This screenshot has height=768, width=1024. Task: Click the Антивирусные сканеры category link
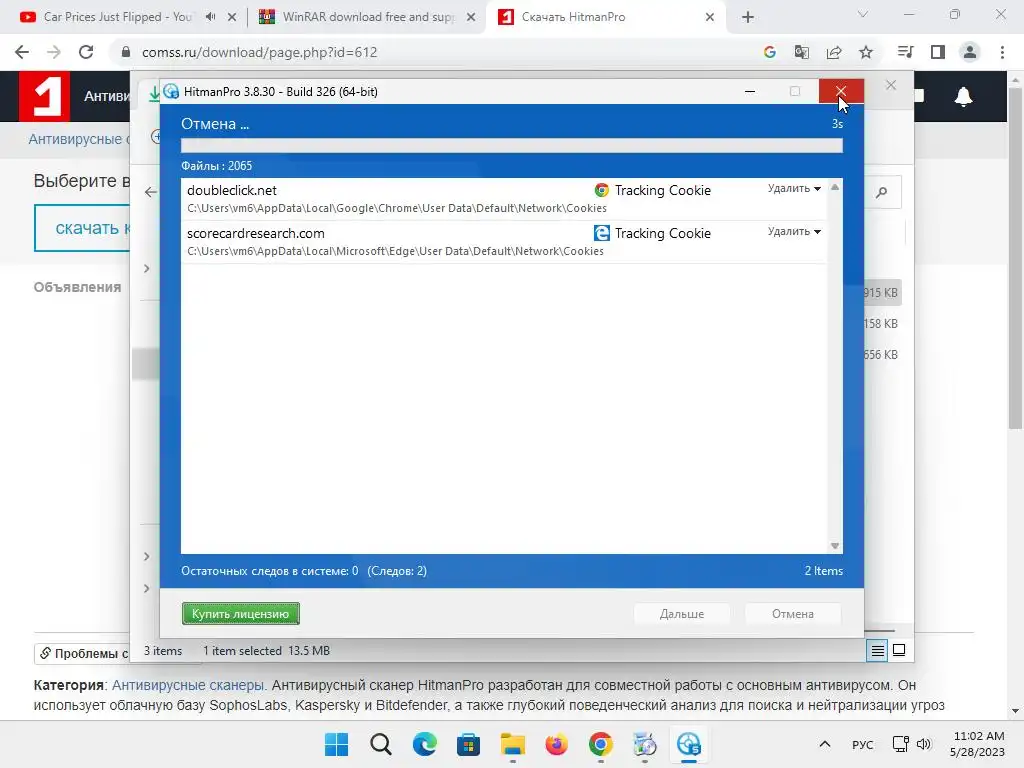point(187,685)
